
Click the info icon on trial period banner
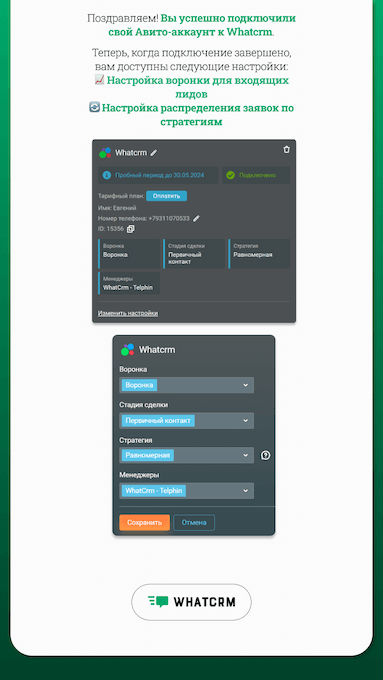click(x=107, y=175)
